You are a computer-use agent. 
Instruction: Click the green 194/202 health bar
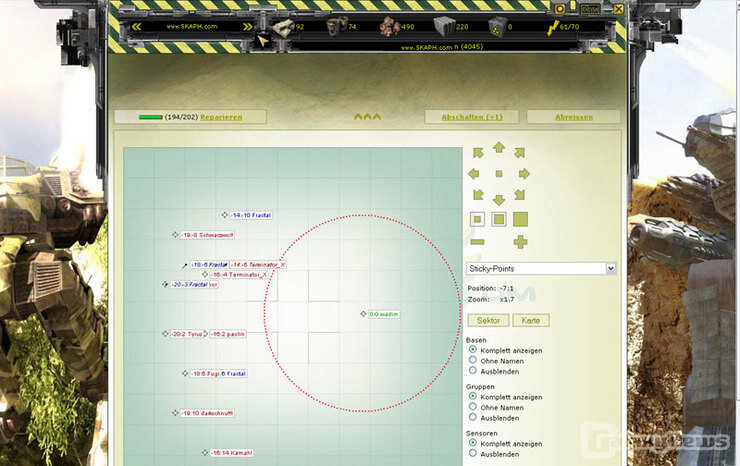pos(151,117)
